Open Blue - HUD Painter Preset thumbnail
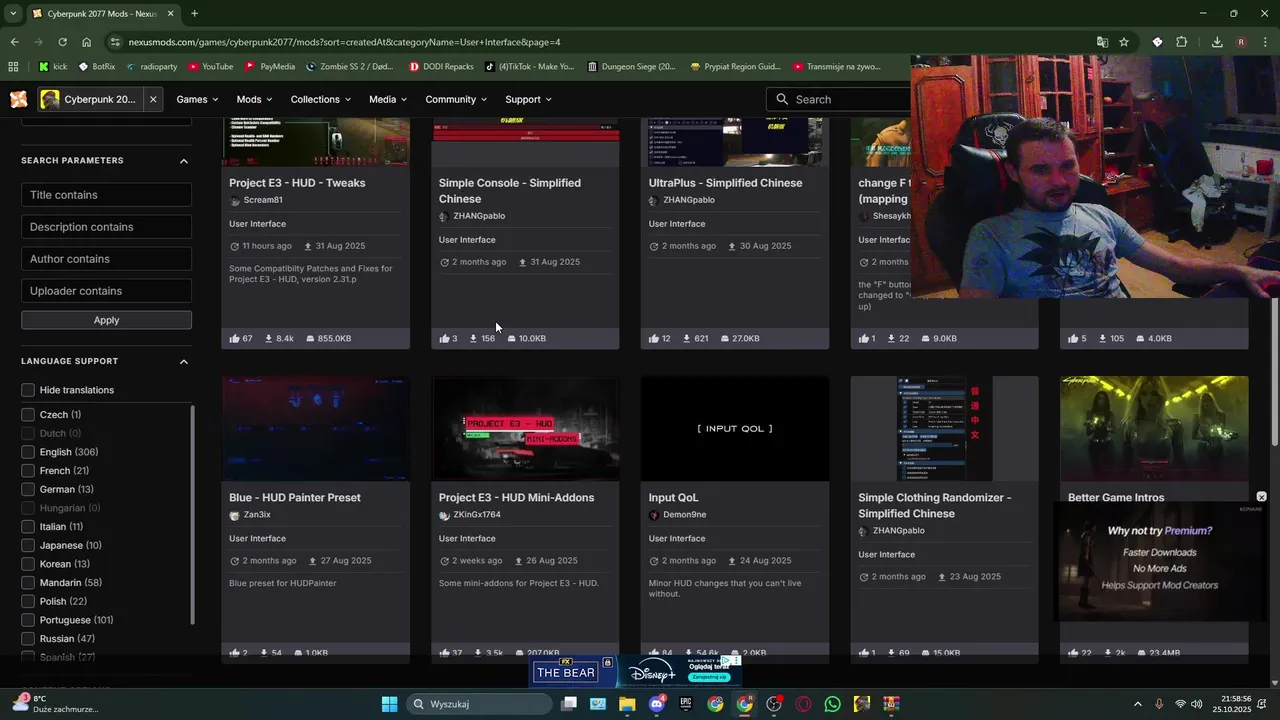This screenshot has width=1280, height=720. (316, 428)
